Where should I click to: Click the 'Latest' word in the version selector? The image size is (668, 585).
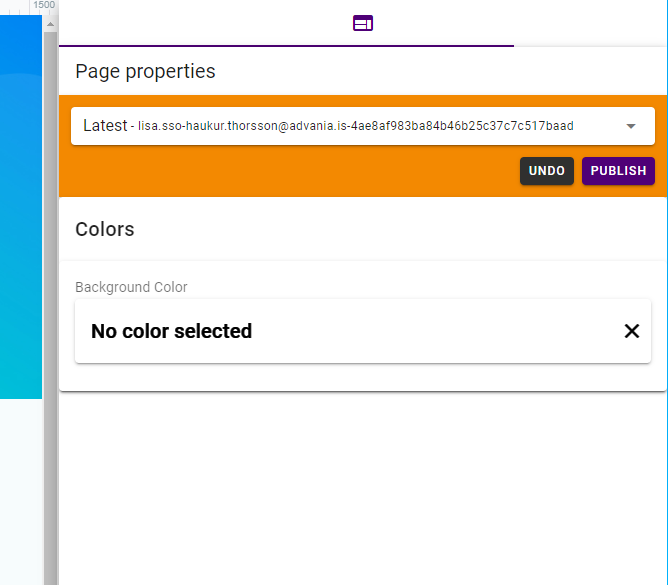pos(105,126)
